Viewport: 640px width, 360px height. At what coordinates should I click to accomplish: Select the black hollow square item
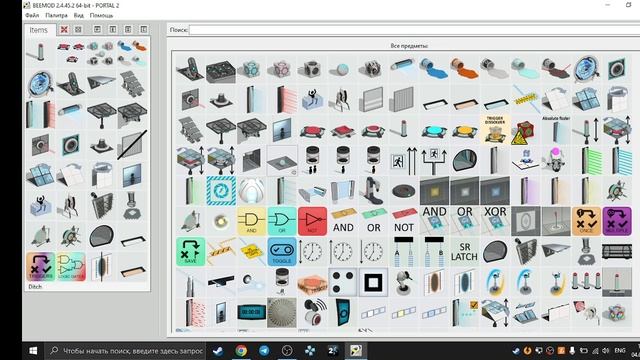373,282
